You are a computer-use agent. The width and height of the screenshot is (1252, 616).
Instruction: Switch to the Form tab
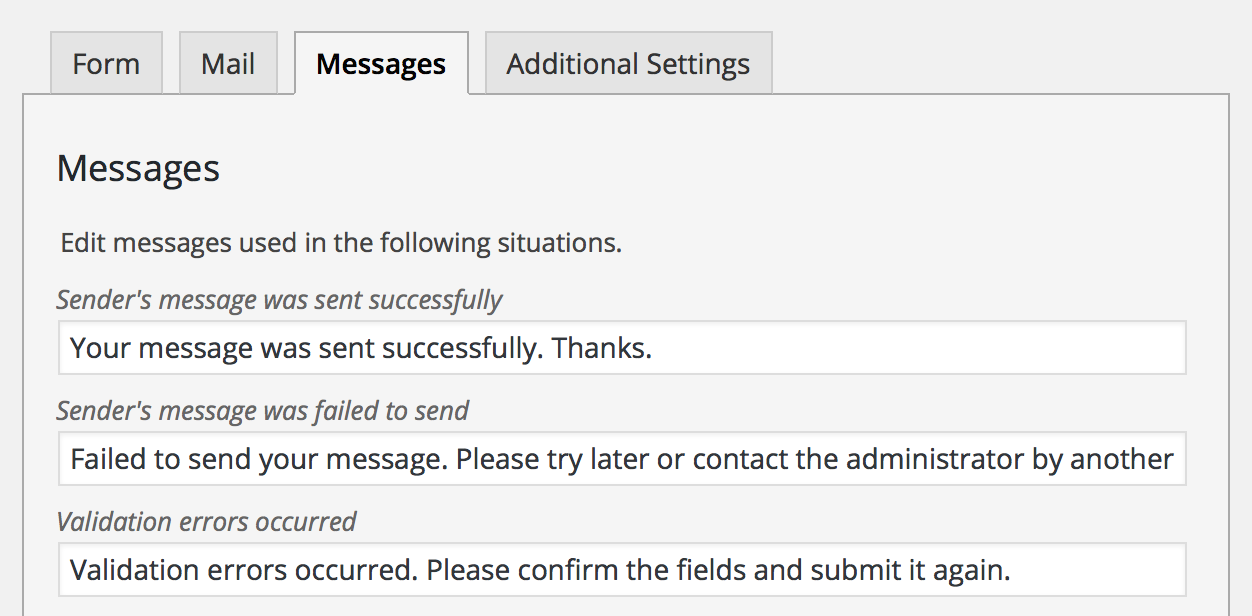click(106, 64)
